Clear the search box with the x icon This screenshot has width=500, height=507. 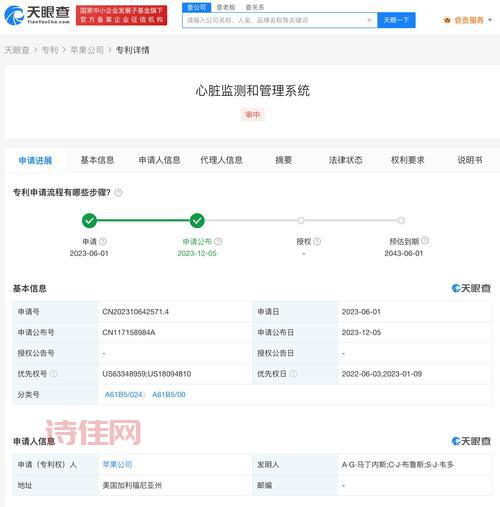click(369, 20)
